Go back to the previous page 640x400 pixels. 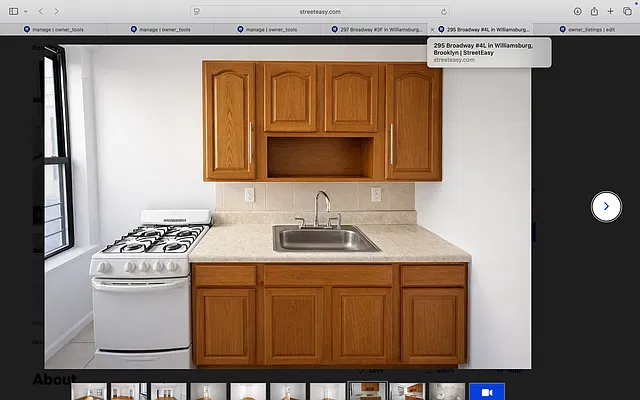(41, 11)
